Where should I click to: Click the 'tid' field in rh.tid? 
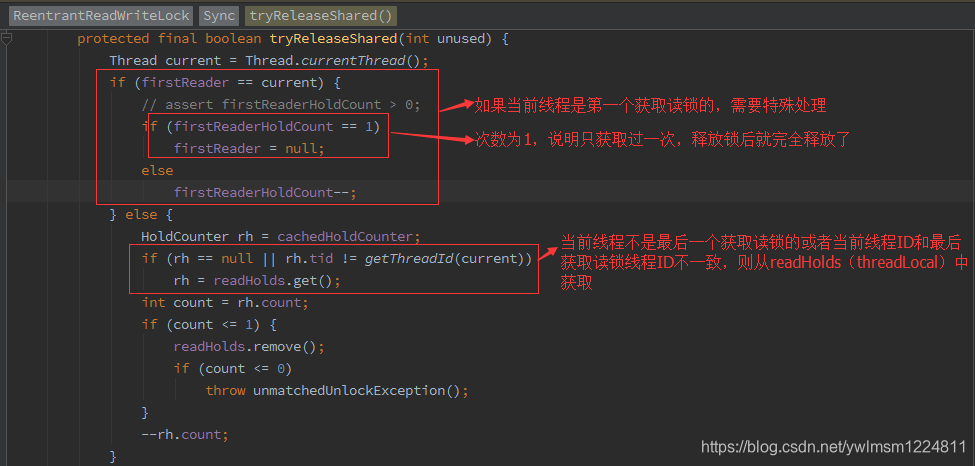(x=321, y=259)
